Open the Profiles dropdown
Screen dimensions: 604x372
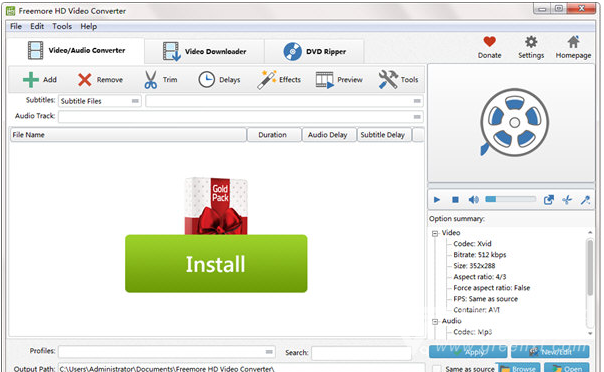coord(167,352)
